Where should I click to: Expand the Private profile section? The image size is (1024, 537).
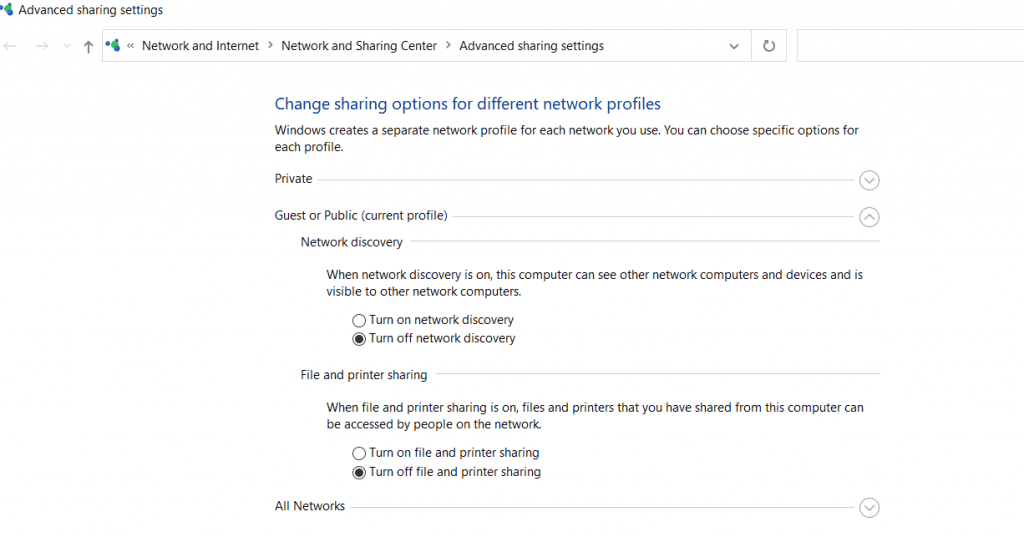click(869, 180)
